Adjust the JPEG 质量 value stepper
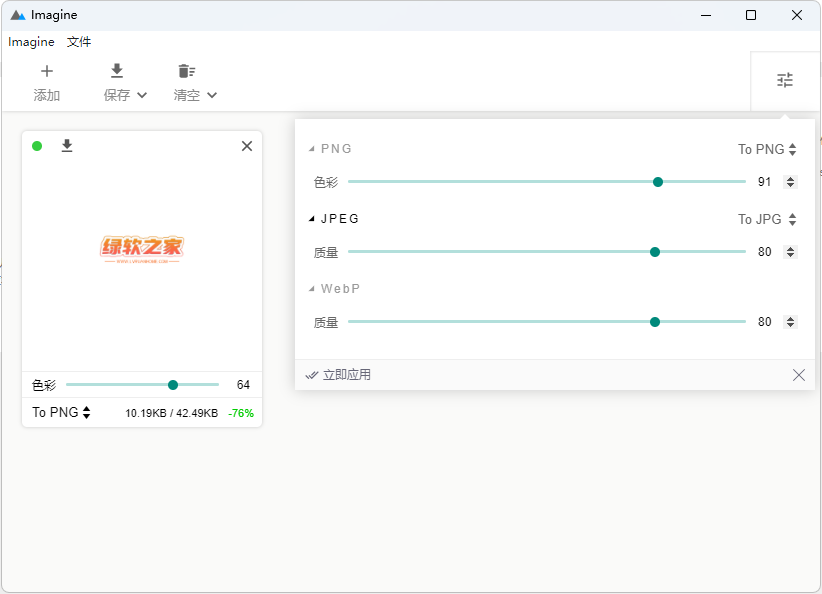Screen dimensions: 822x594 (x=790, y=252)
